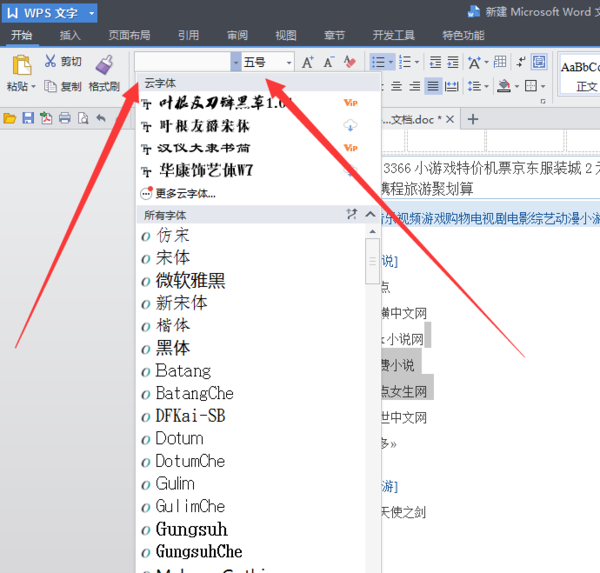Open a file with the folder icon
The width and height of the screenshot is (600, 573).
coord(10,118)
